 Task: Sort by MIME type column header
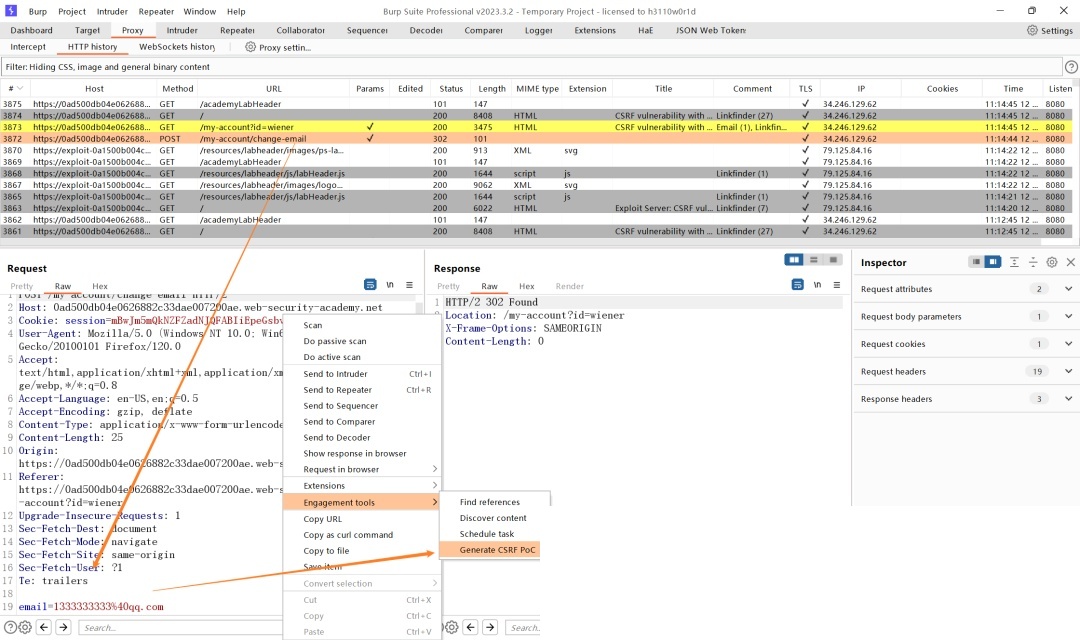pos(537,88)
